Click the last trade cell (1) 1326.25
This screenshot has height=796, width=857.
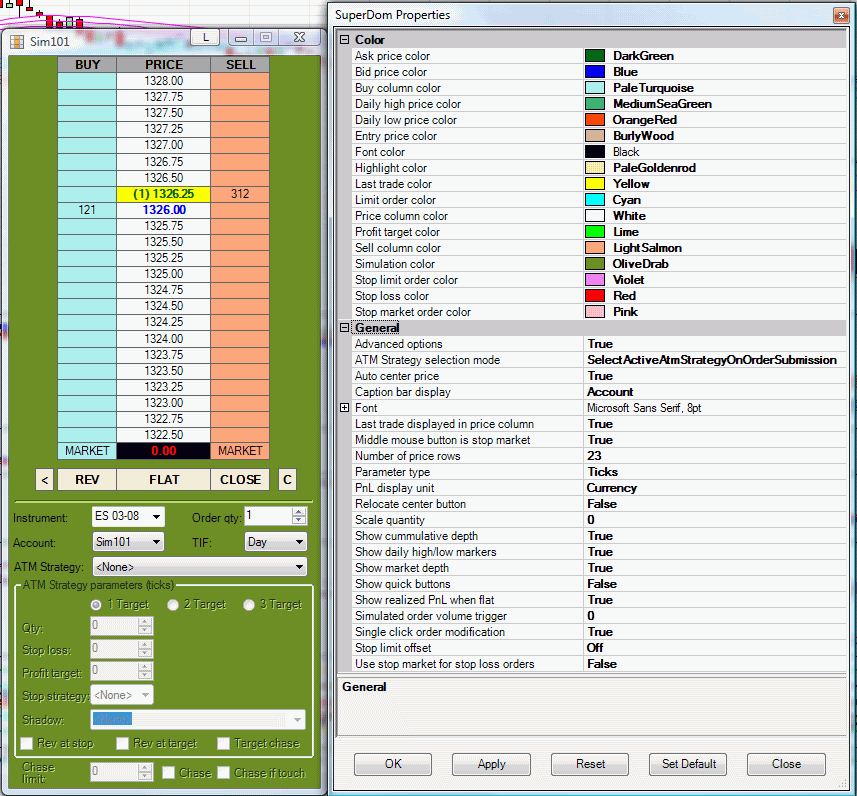pos(163,194)
